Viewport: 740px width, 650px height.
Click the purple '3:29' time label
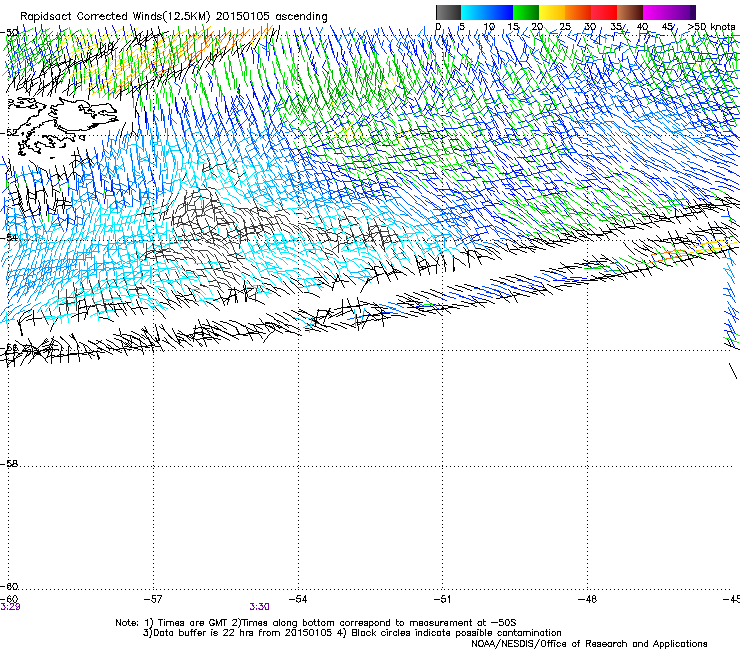10,607
